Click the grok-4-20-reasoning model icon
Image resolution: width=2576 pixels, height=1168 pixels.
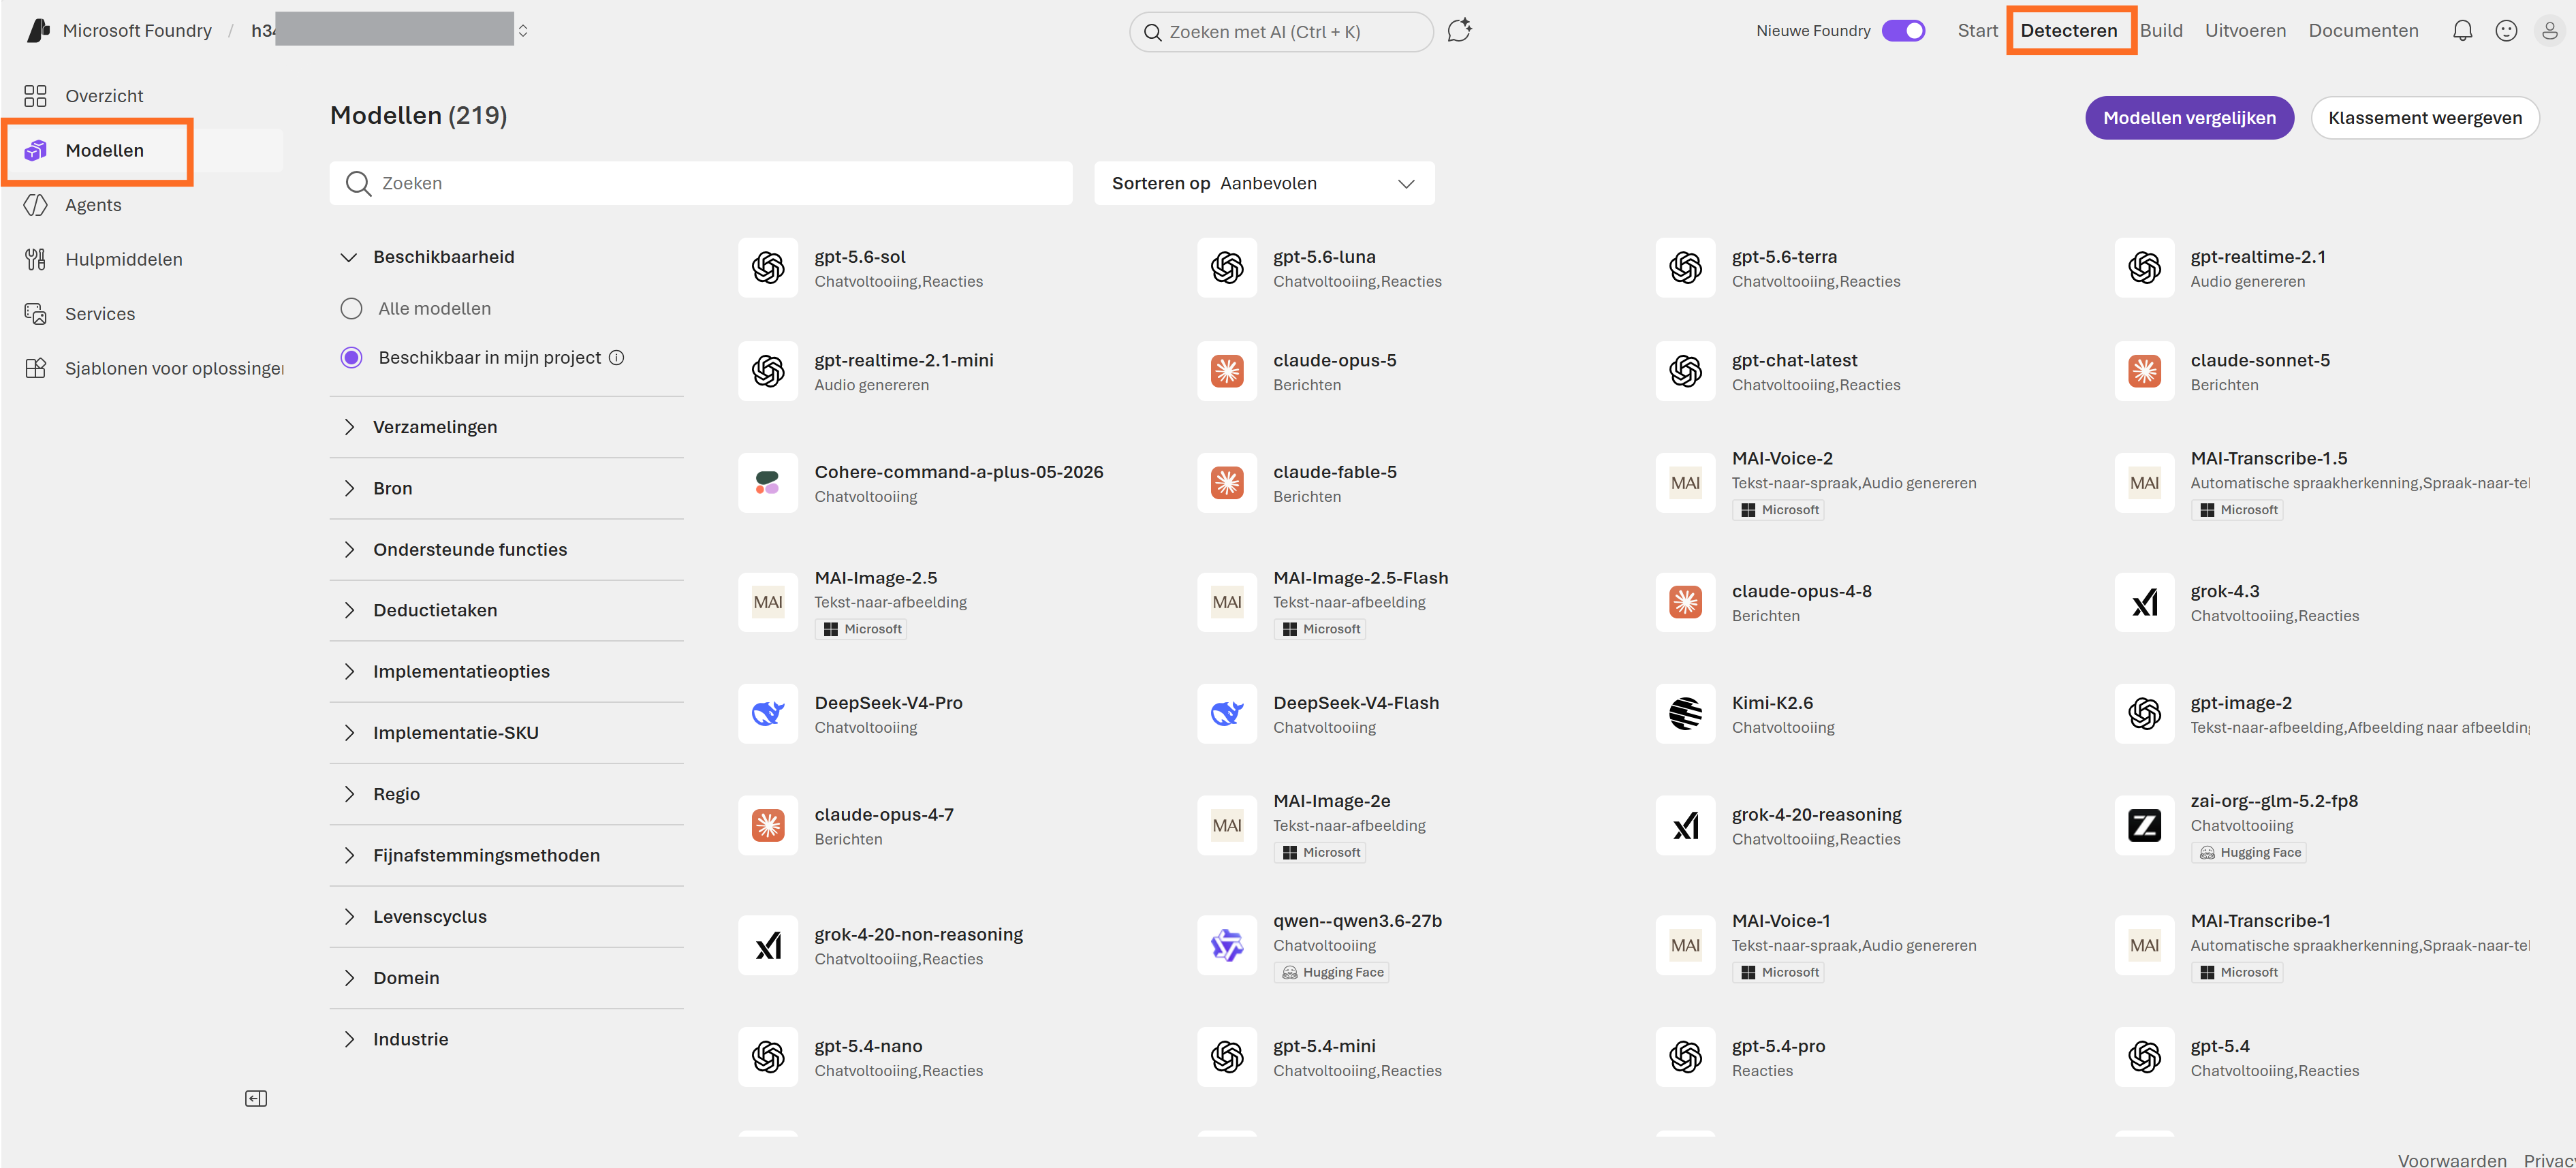1685,825
